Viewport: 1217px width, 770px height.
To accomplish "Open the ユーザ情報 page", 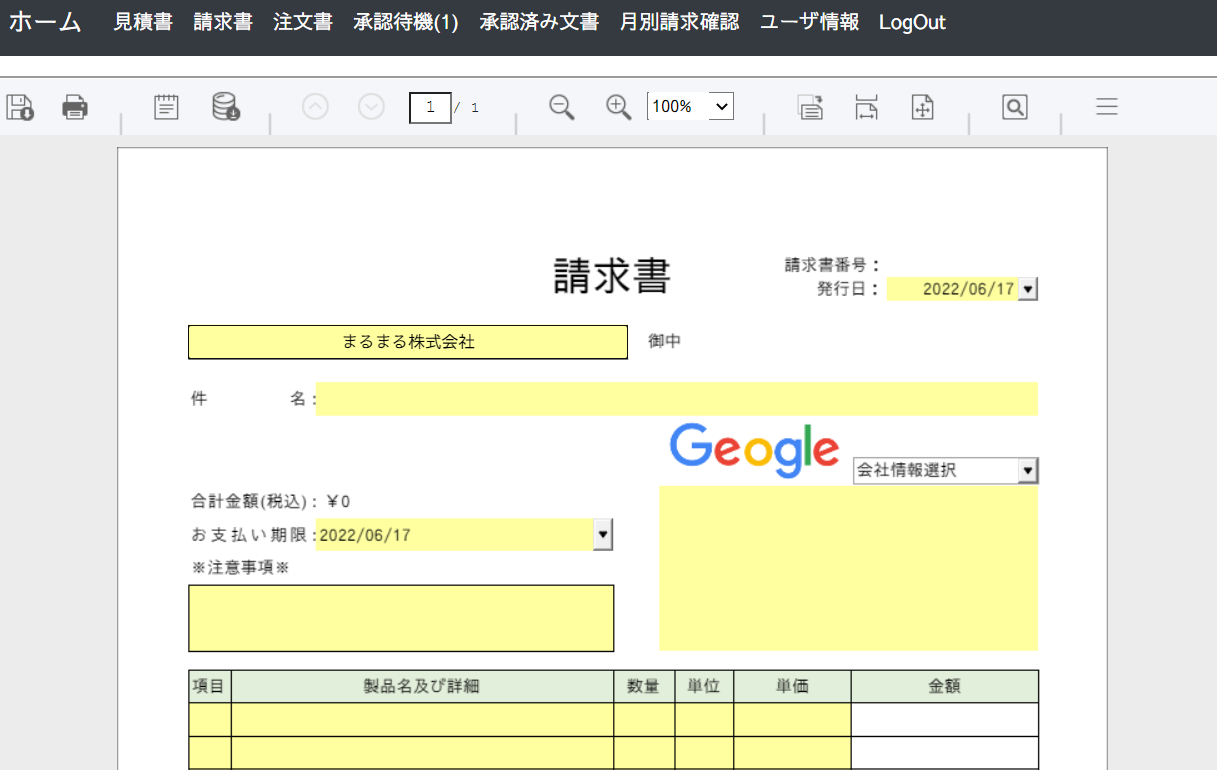I will 809,22.
